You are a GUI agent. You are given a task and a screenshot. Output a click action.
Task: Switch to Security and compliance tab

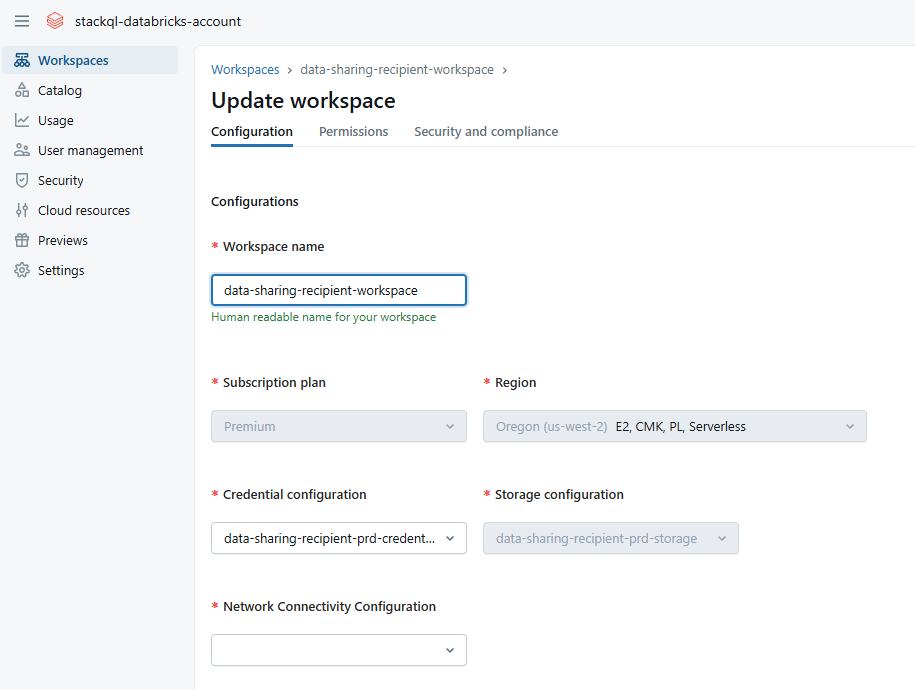click(486, 132)
